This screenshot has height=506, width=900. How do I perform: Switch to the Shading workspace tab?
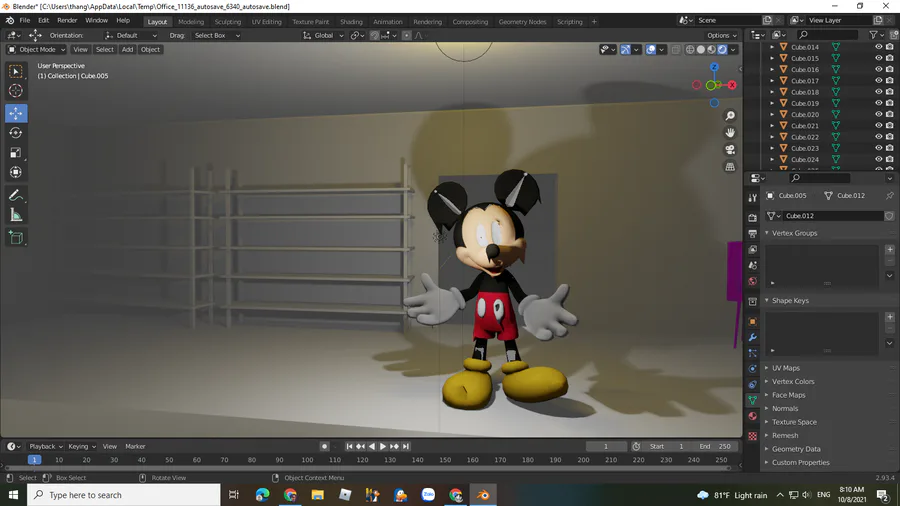click(351, 22)
